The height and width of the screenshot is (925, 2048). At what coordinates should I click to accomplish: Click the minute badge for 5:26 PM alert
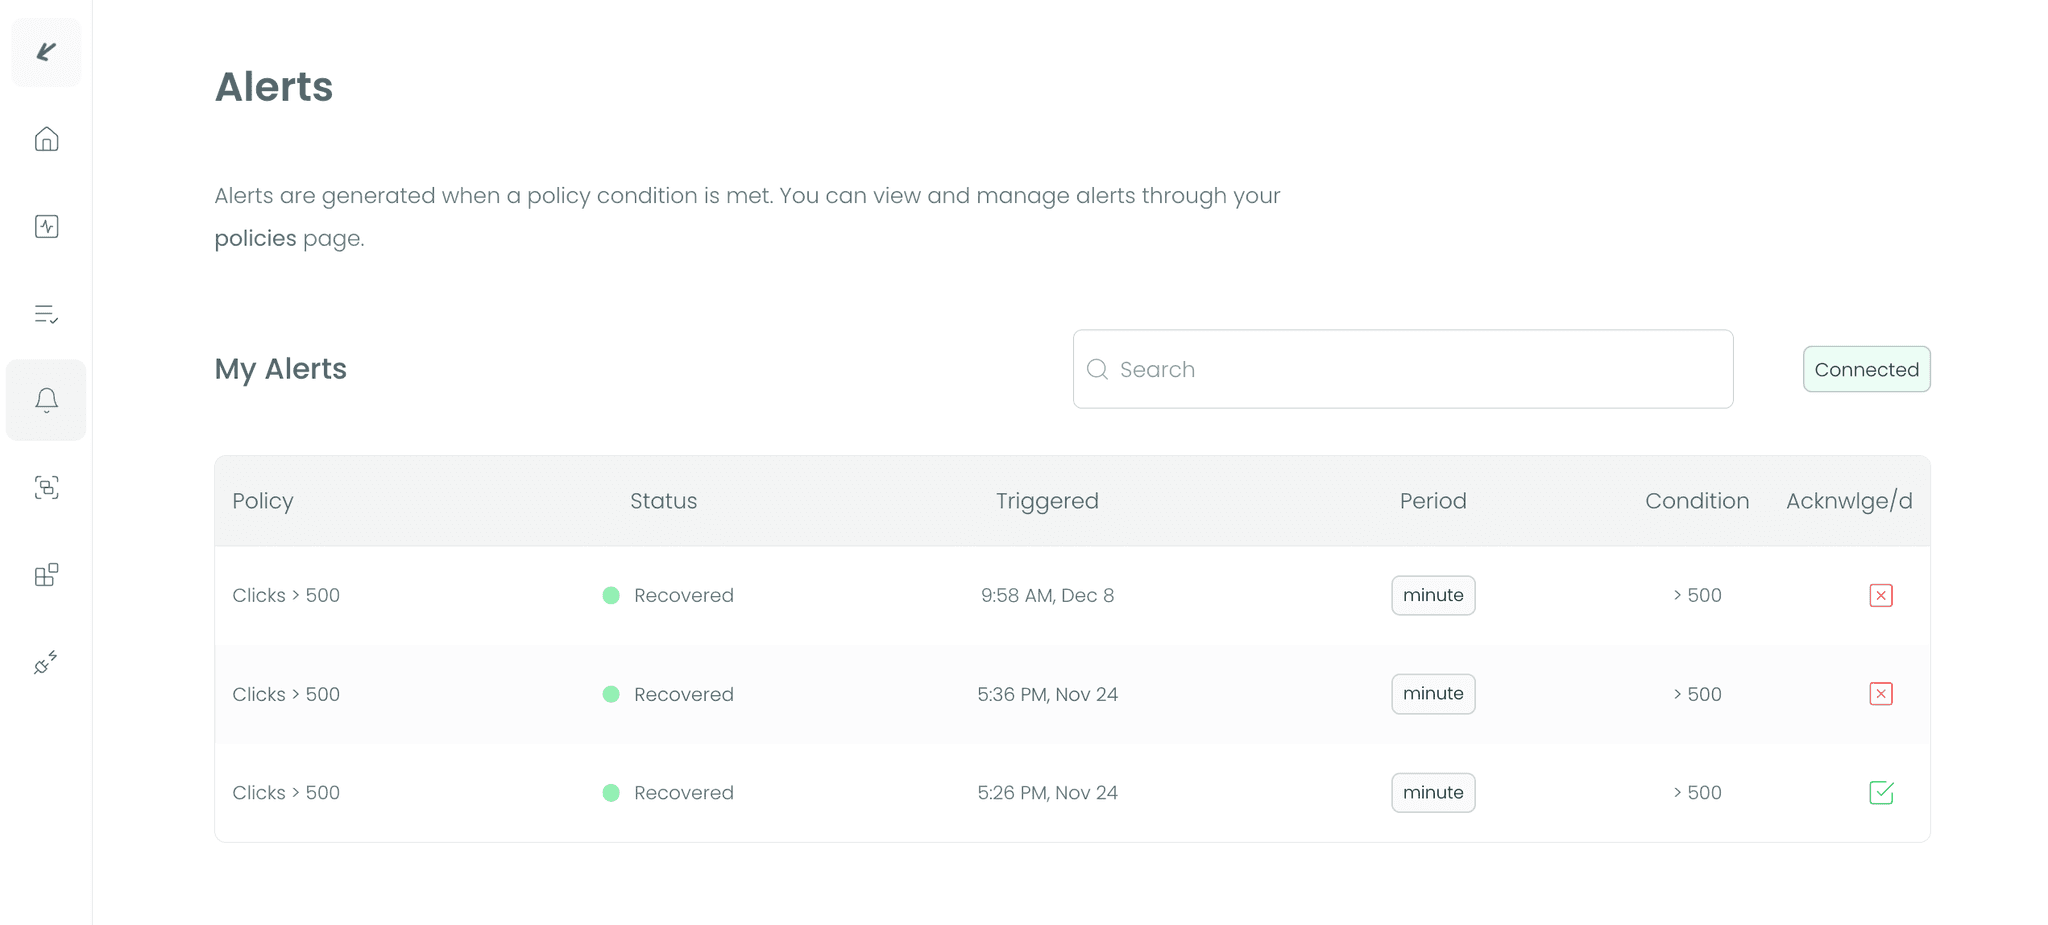coord(1432,792)
